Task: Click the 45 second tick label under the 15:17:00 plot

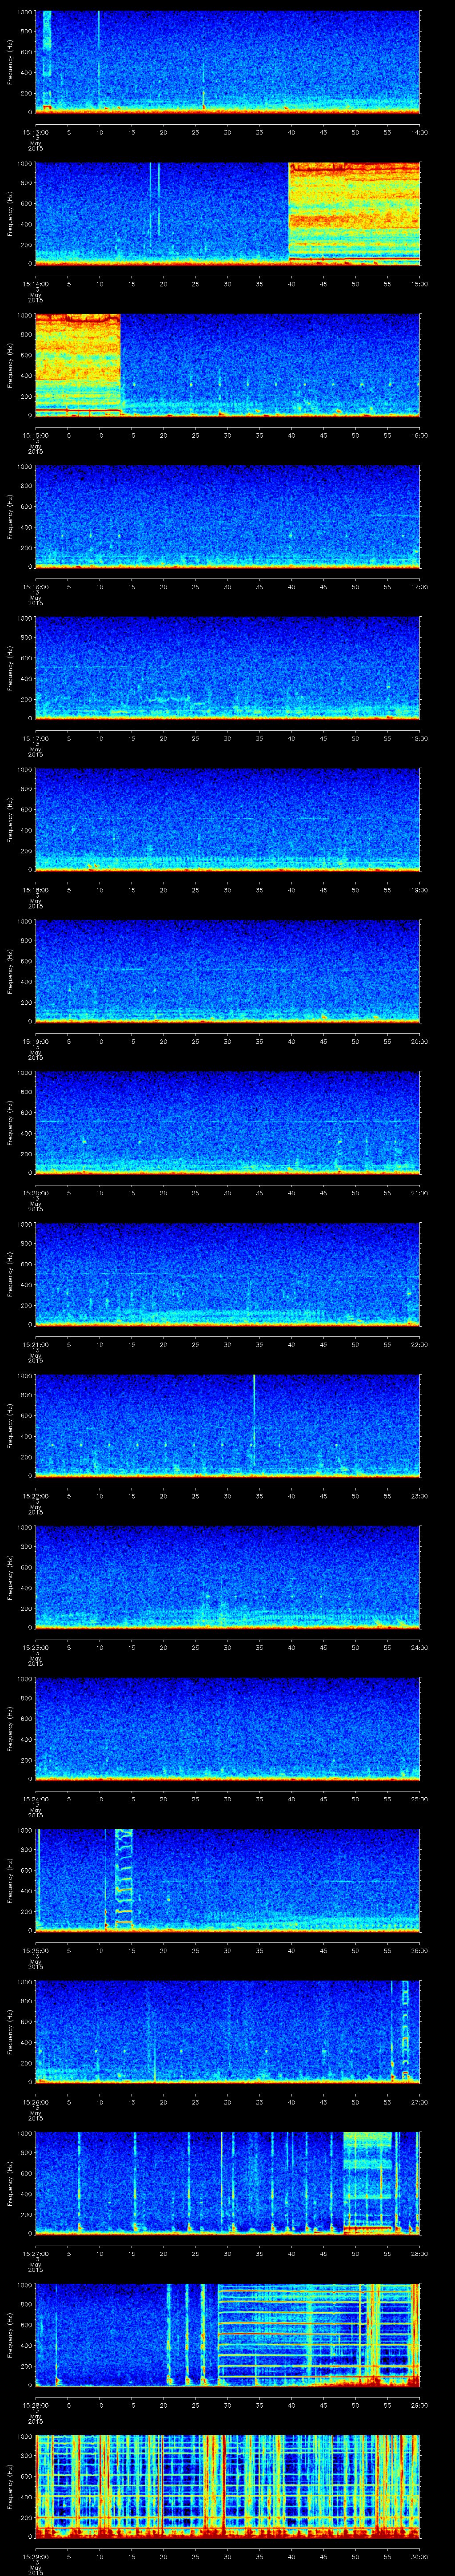Action: [323, 738]
